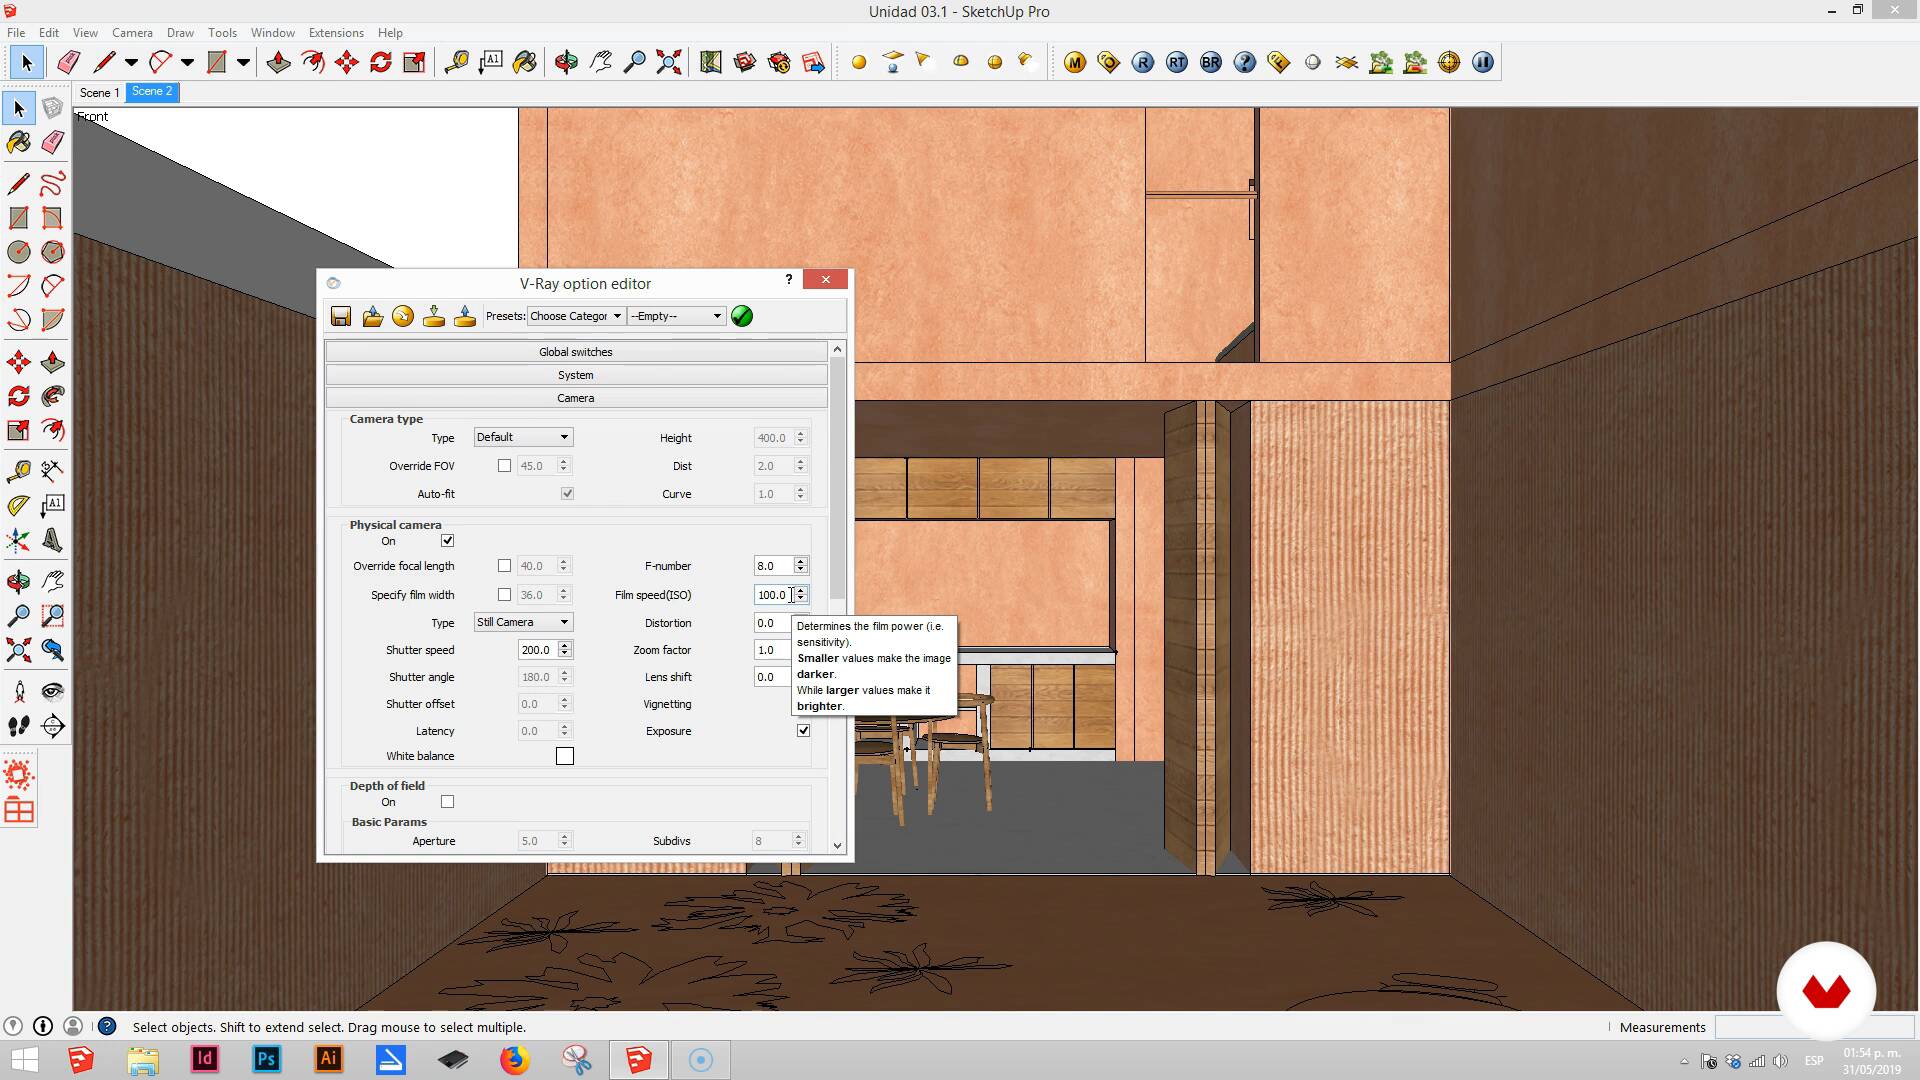The height and width of the screenshot is (1080, 1920).
Task: Open the Camera type Default dropdown
Action: tap(523, 437)
